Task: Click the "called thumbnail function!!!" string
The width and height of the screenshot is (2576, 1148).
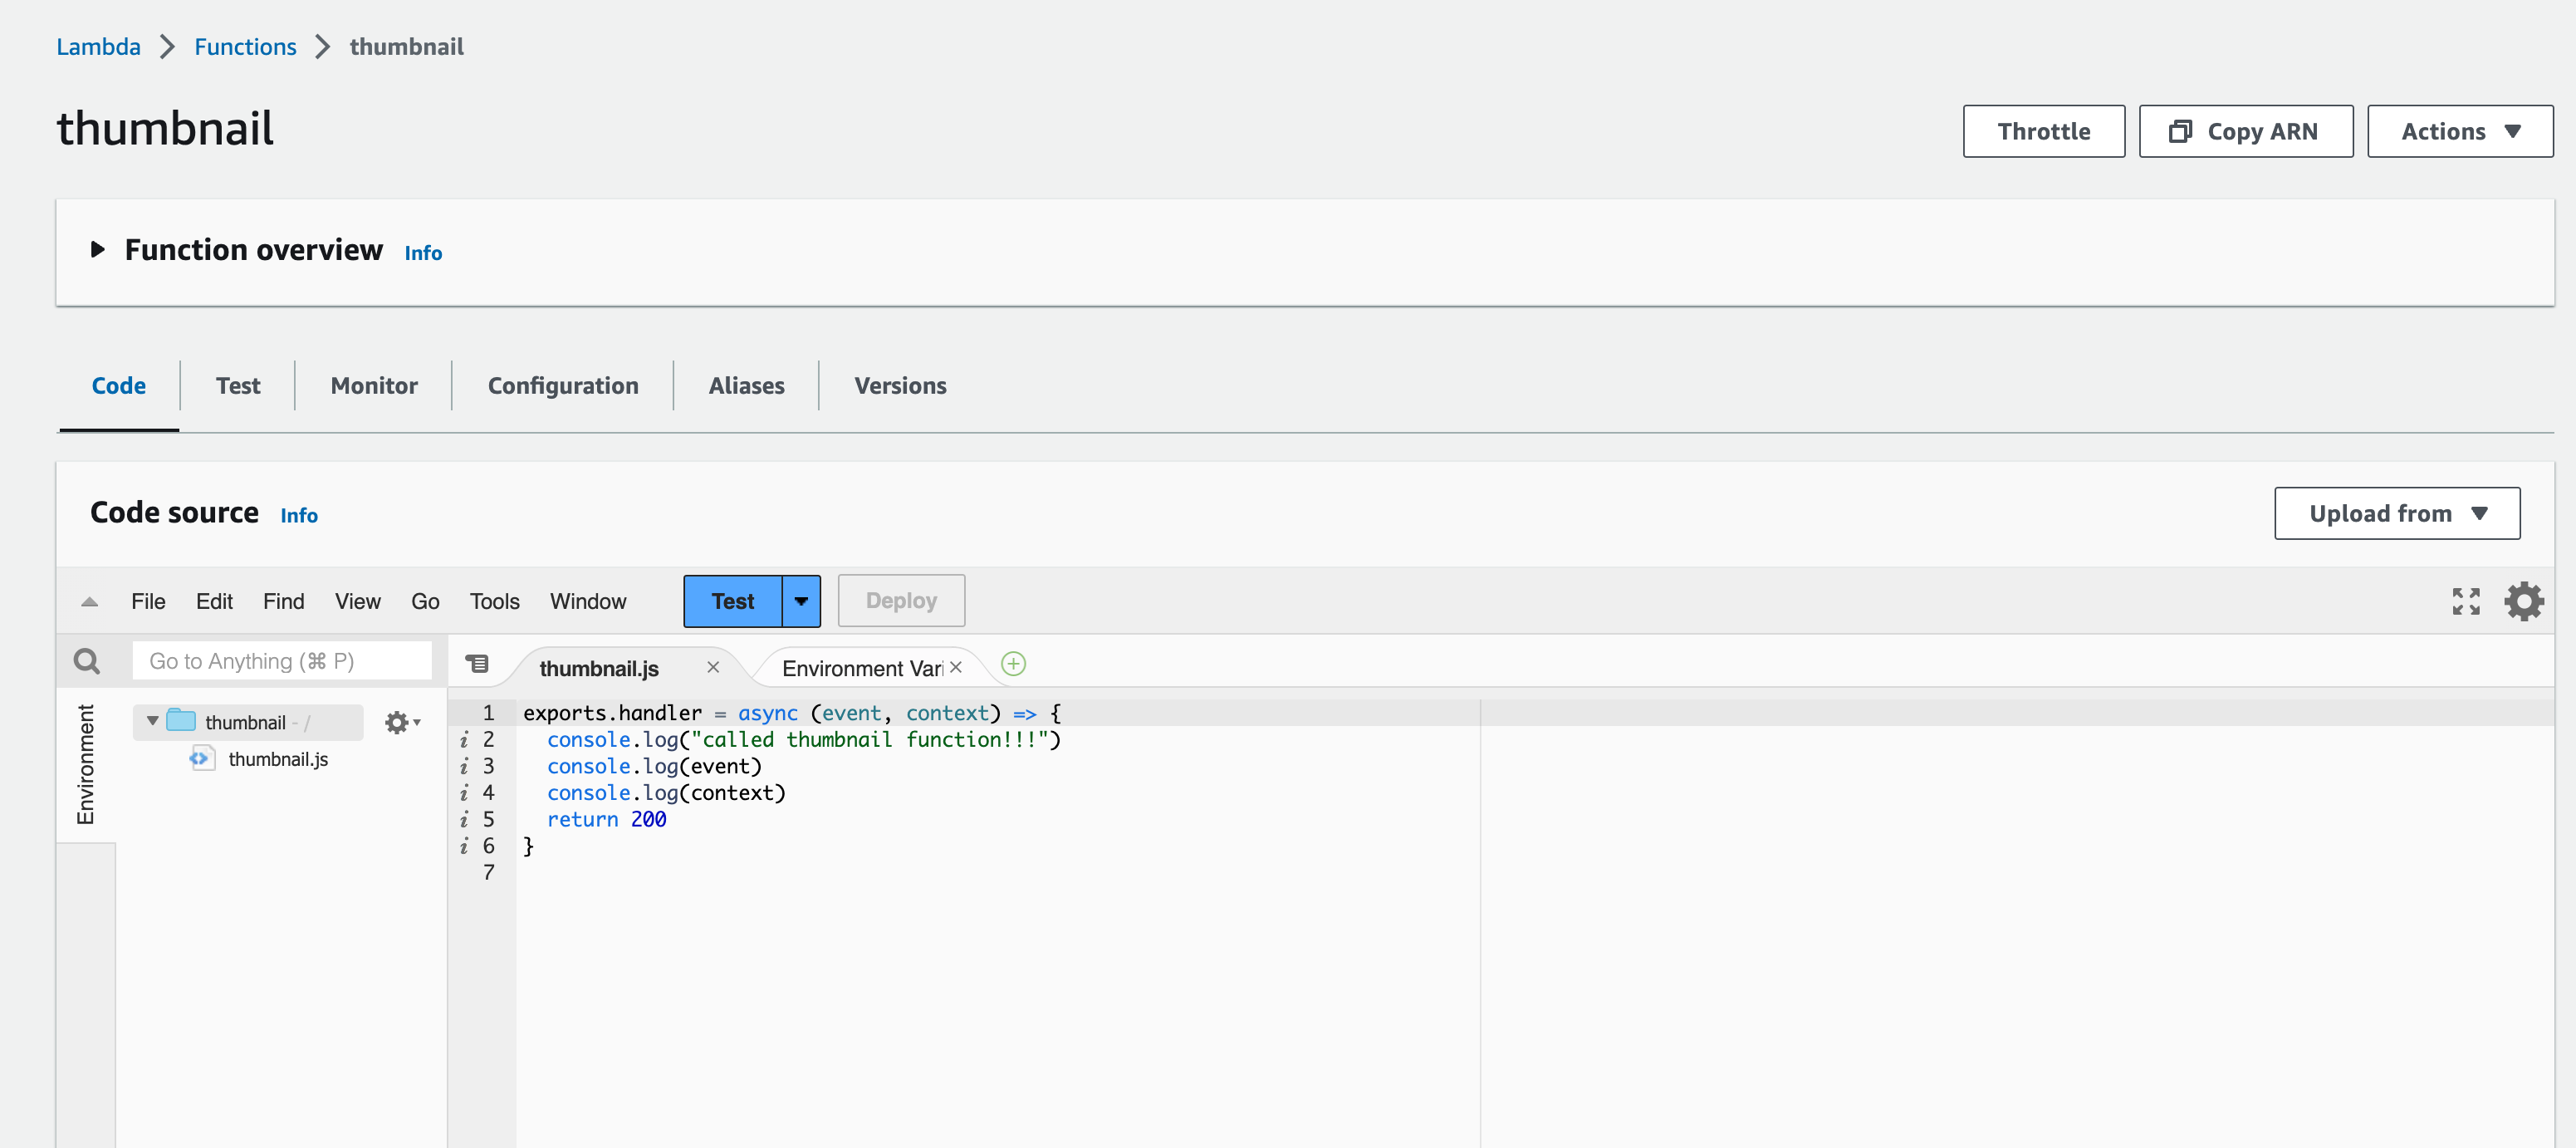Action: click(x=869, y=740)
